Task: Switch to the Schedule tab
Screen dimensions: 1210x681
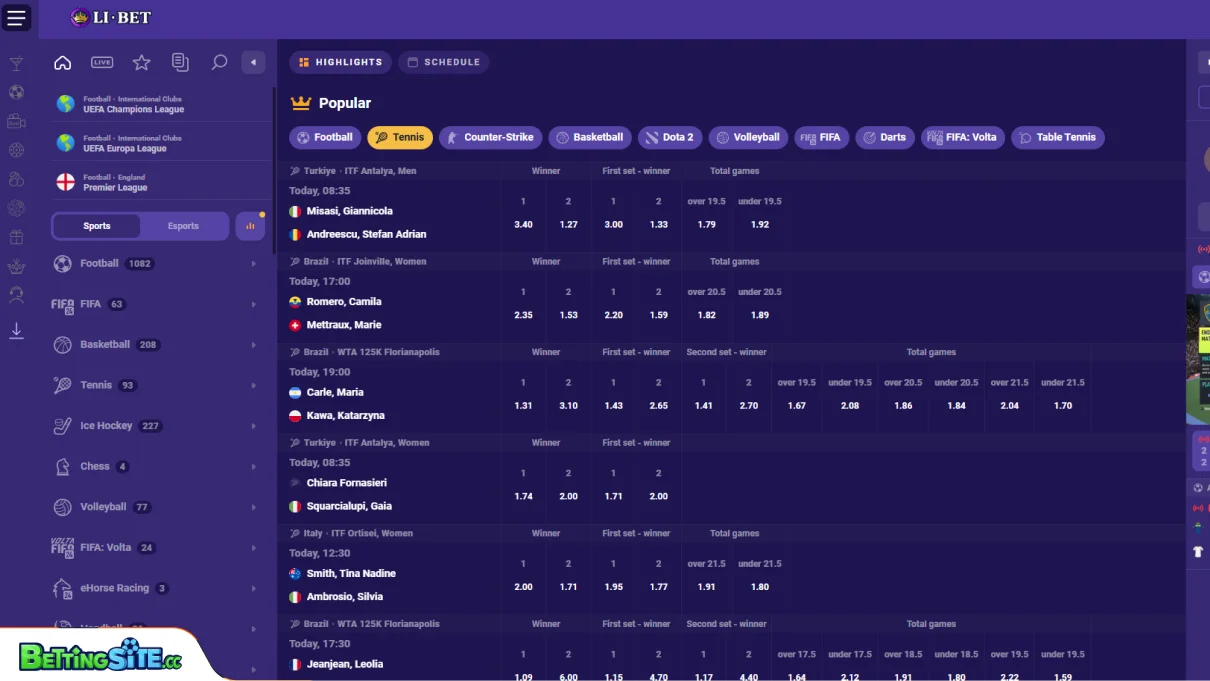Action: click(443, 61)
